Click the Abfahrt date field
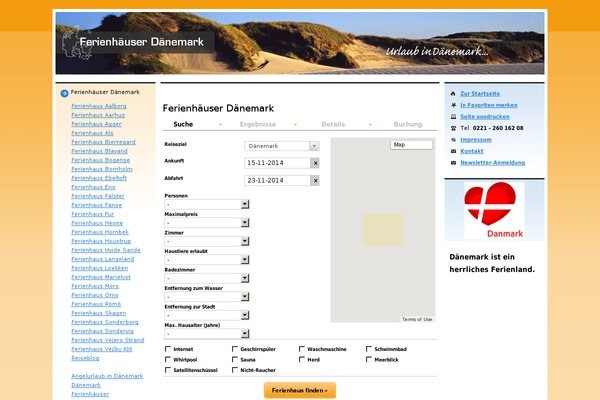The height and width of the screenshot is (400, 600). point(277,181)
